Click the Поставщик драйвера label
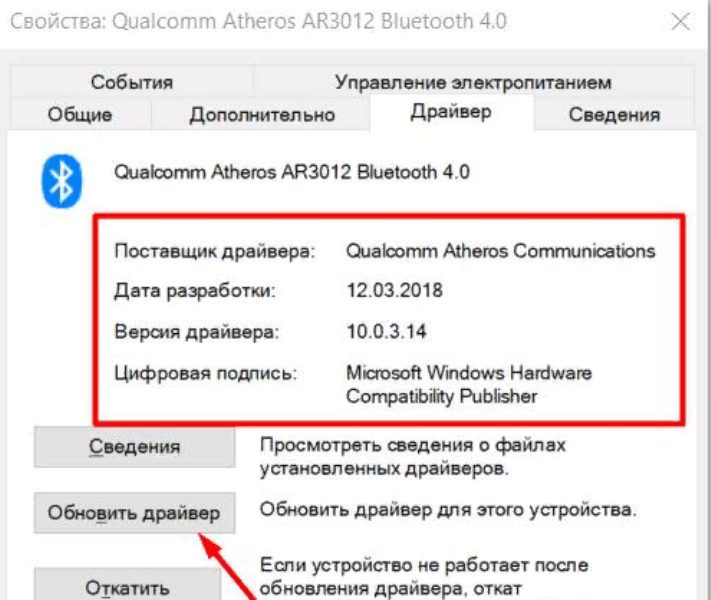Viewport: 711px width, 600px height. pos(214,251)
